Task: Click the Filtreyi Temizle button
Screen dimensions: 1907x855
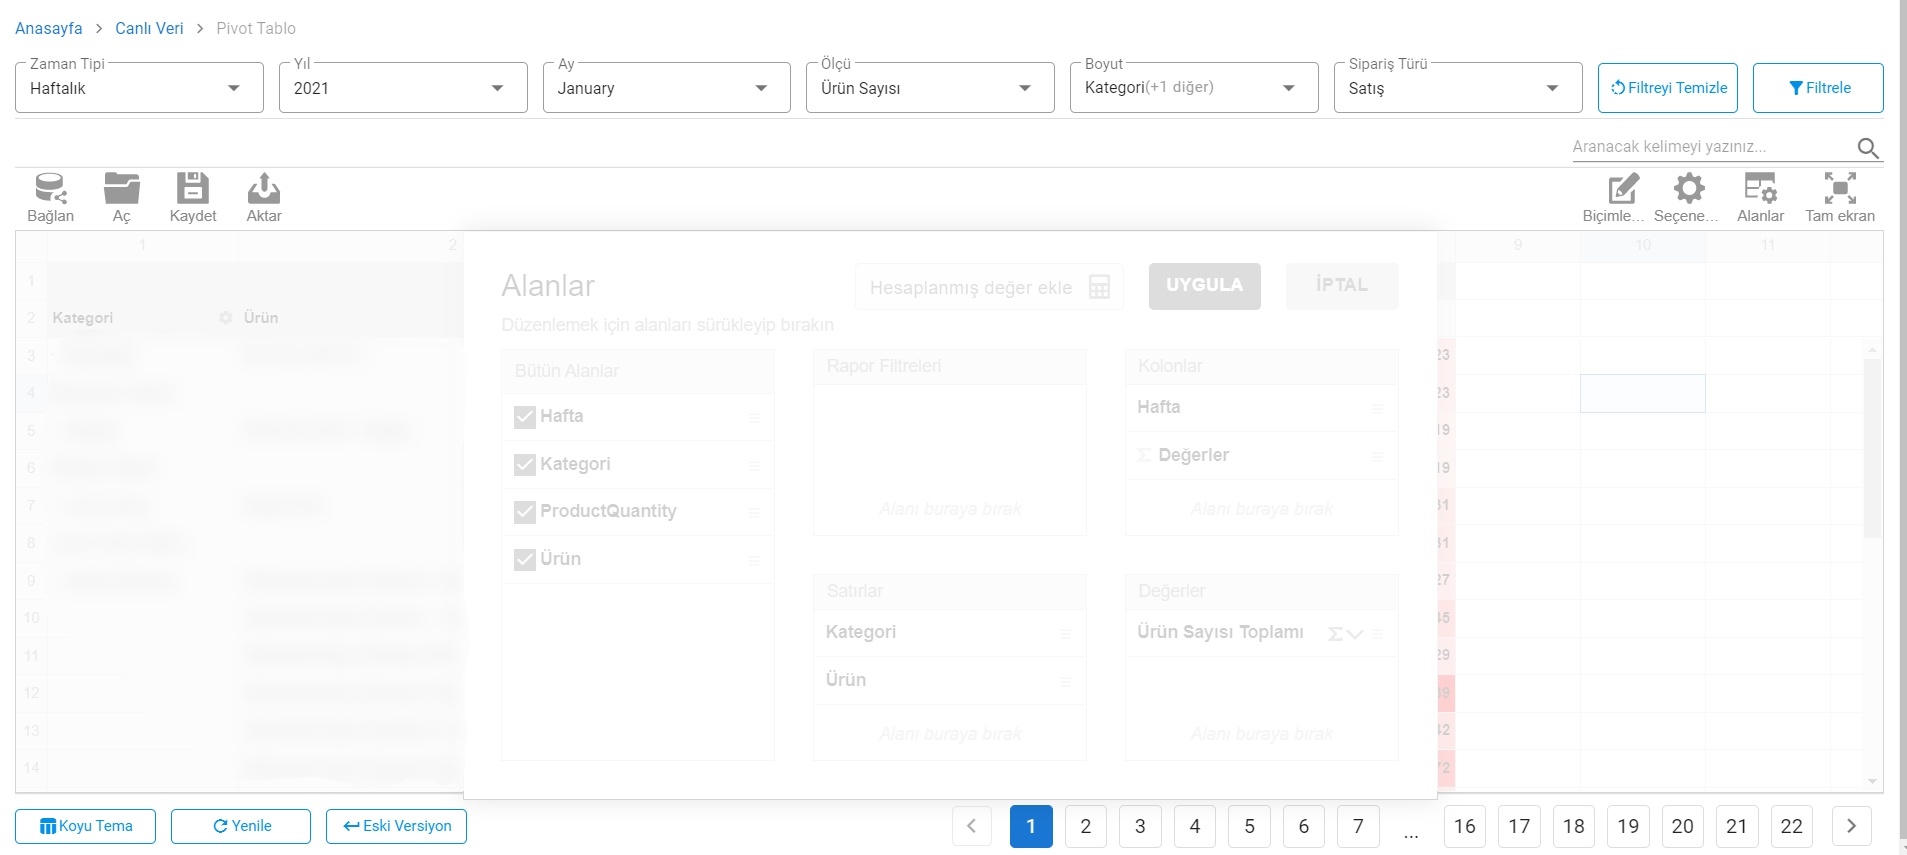Action: point(1668,88)
